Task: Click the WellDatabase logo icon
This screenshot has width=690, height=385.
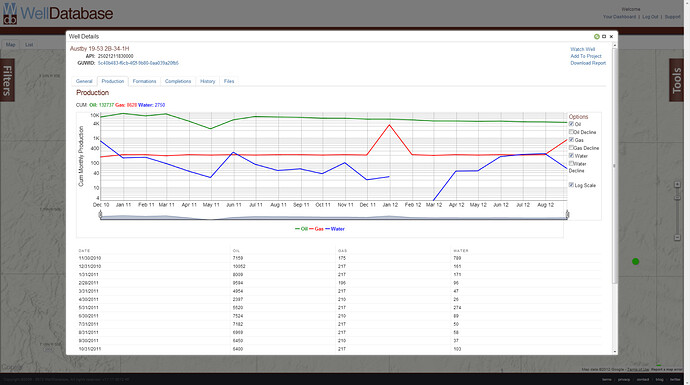Action: point(10,14)
